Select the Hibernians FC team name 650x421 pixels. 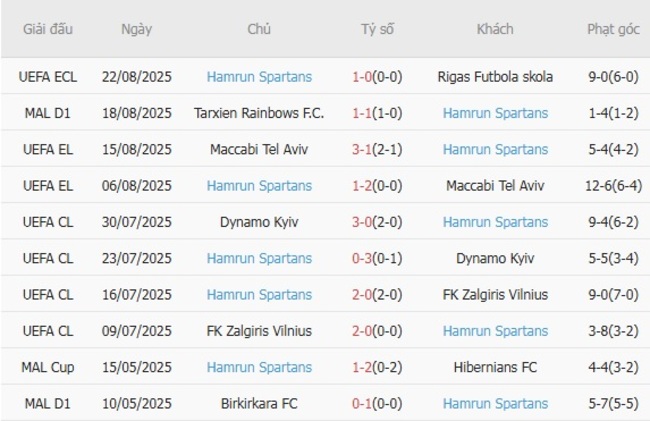tap(495, 367)
